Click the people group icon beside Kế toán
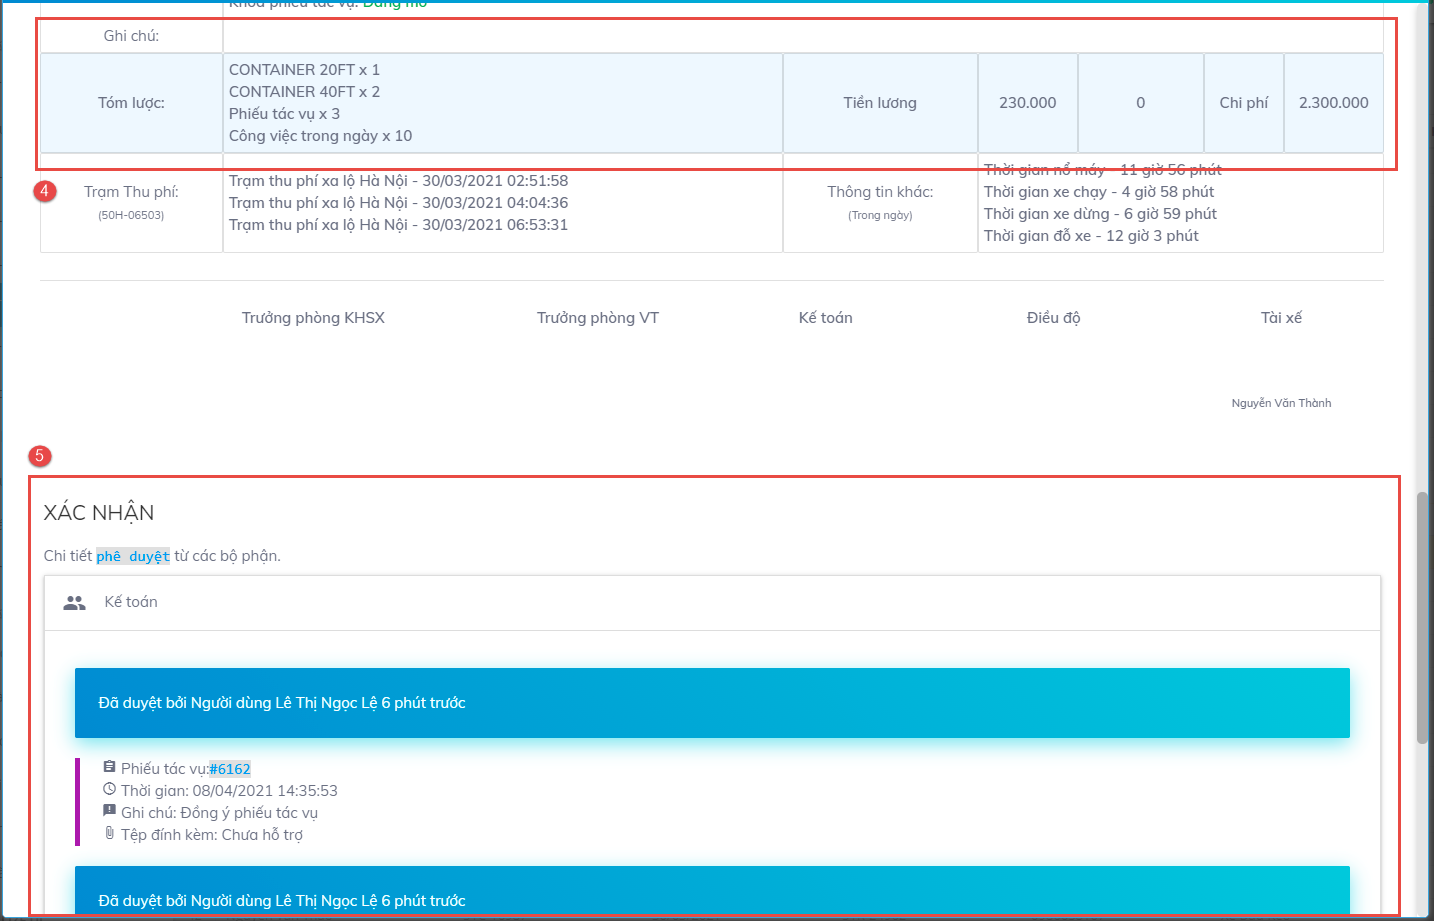 pos(74,603)
